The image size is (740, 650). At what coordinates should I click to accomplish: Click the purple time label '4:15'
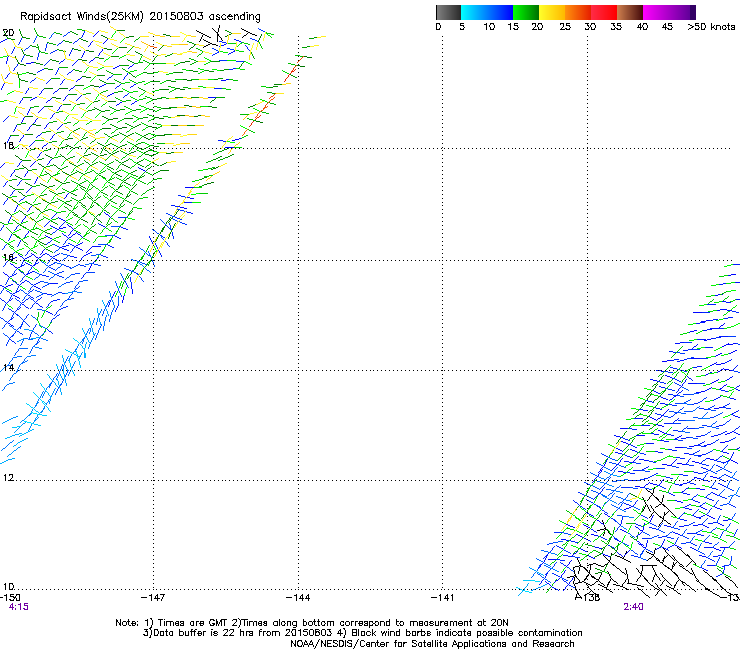click(x=18, y=607)
